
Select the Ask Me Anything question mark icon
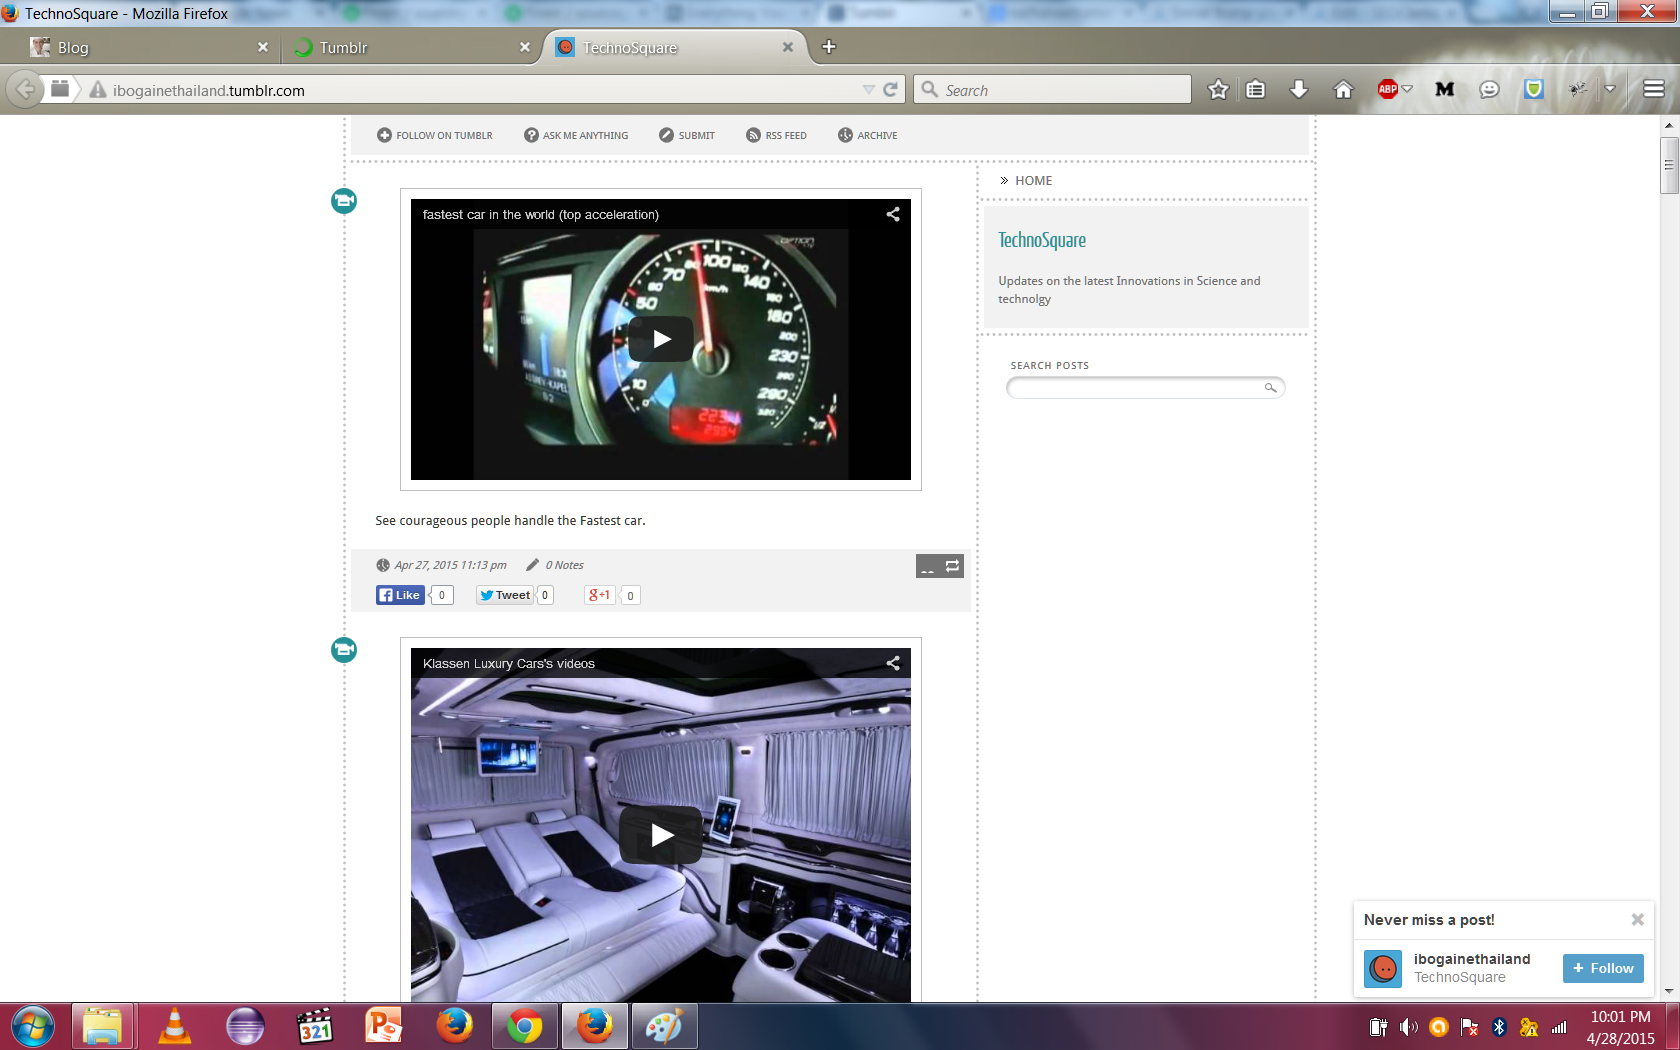531,135
